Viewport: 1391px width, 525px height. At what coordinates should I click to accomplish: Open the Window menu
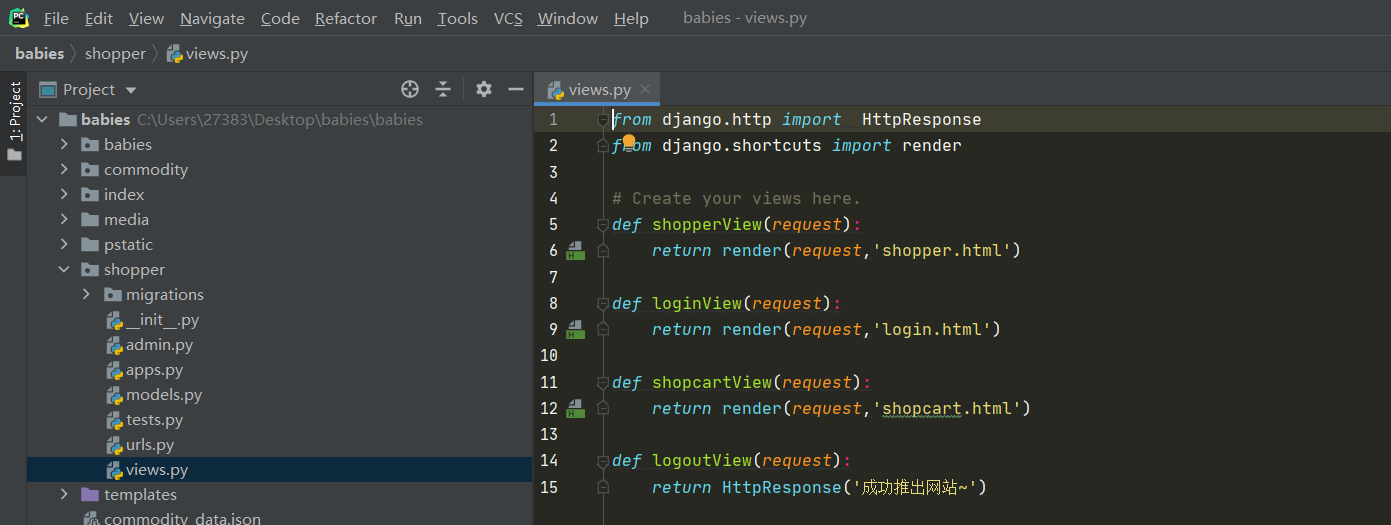point(568,18)
